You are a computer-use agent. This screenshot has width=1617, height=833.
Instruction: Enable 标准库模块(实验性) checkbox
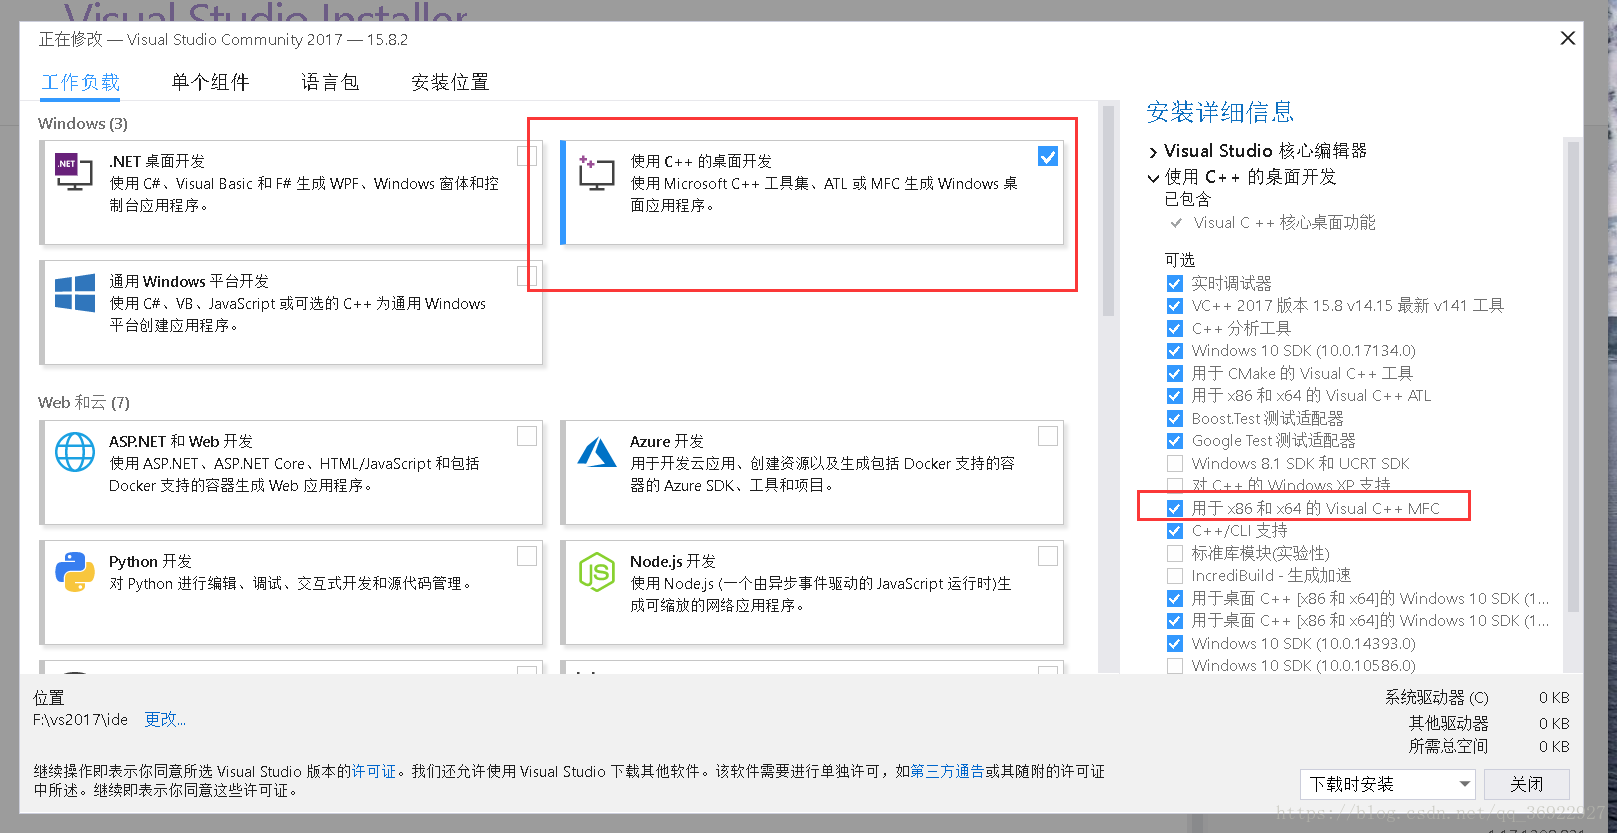(x=1175, y=553)
